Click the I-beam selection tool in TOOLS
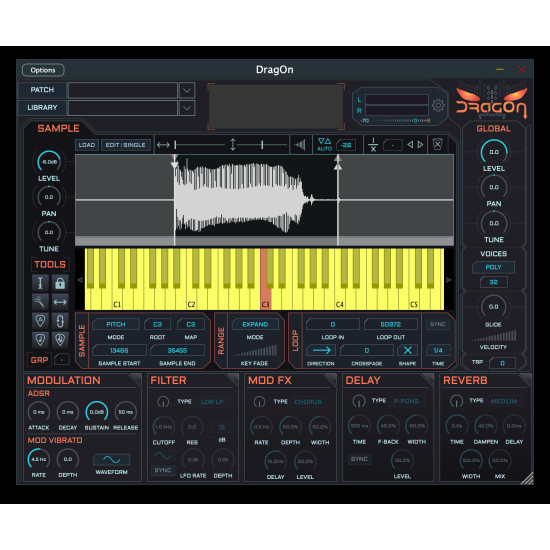The image size is (550, 550). click(40, 283)
